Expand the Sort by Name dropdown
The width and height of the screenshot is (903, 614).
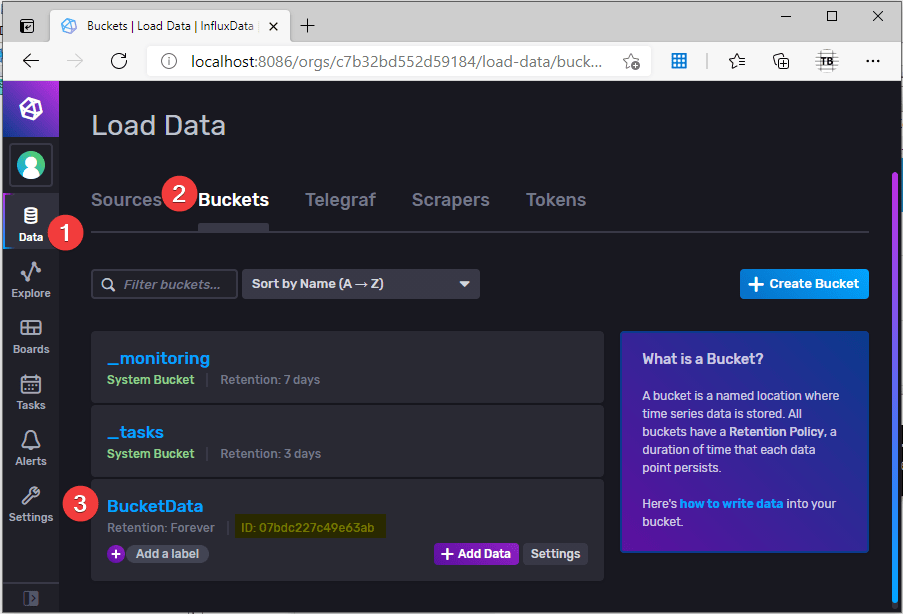point(360,284)
